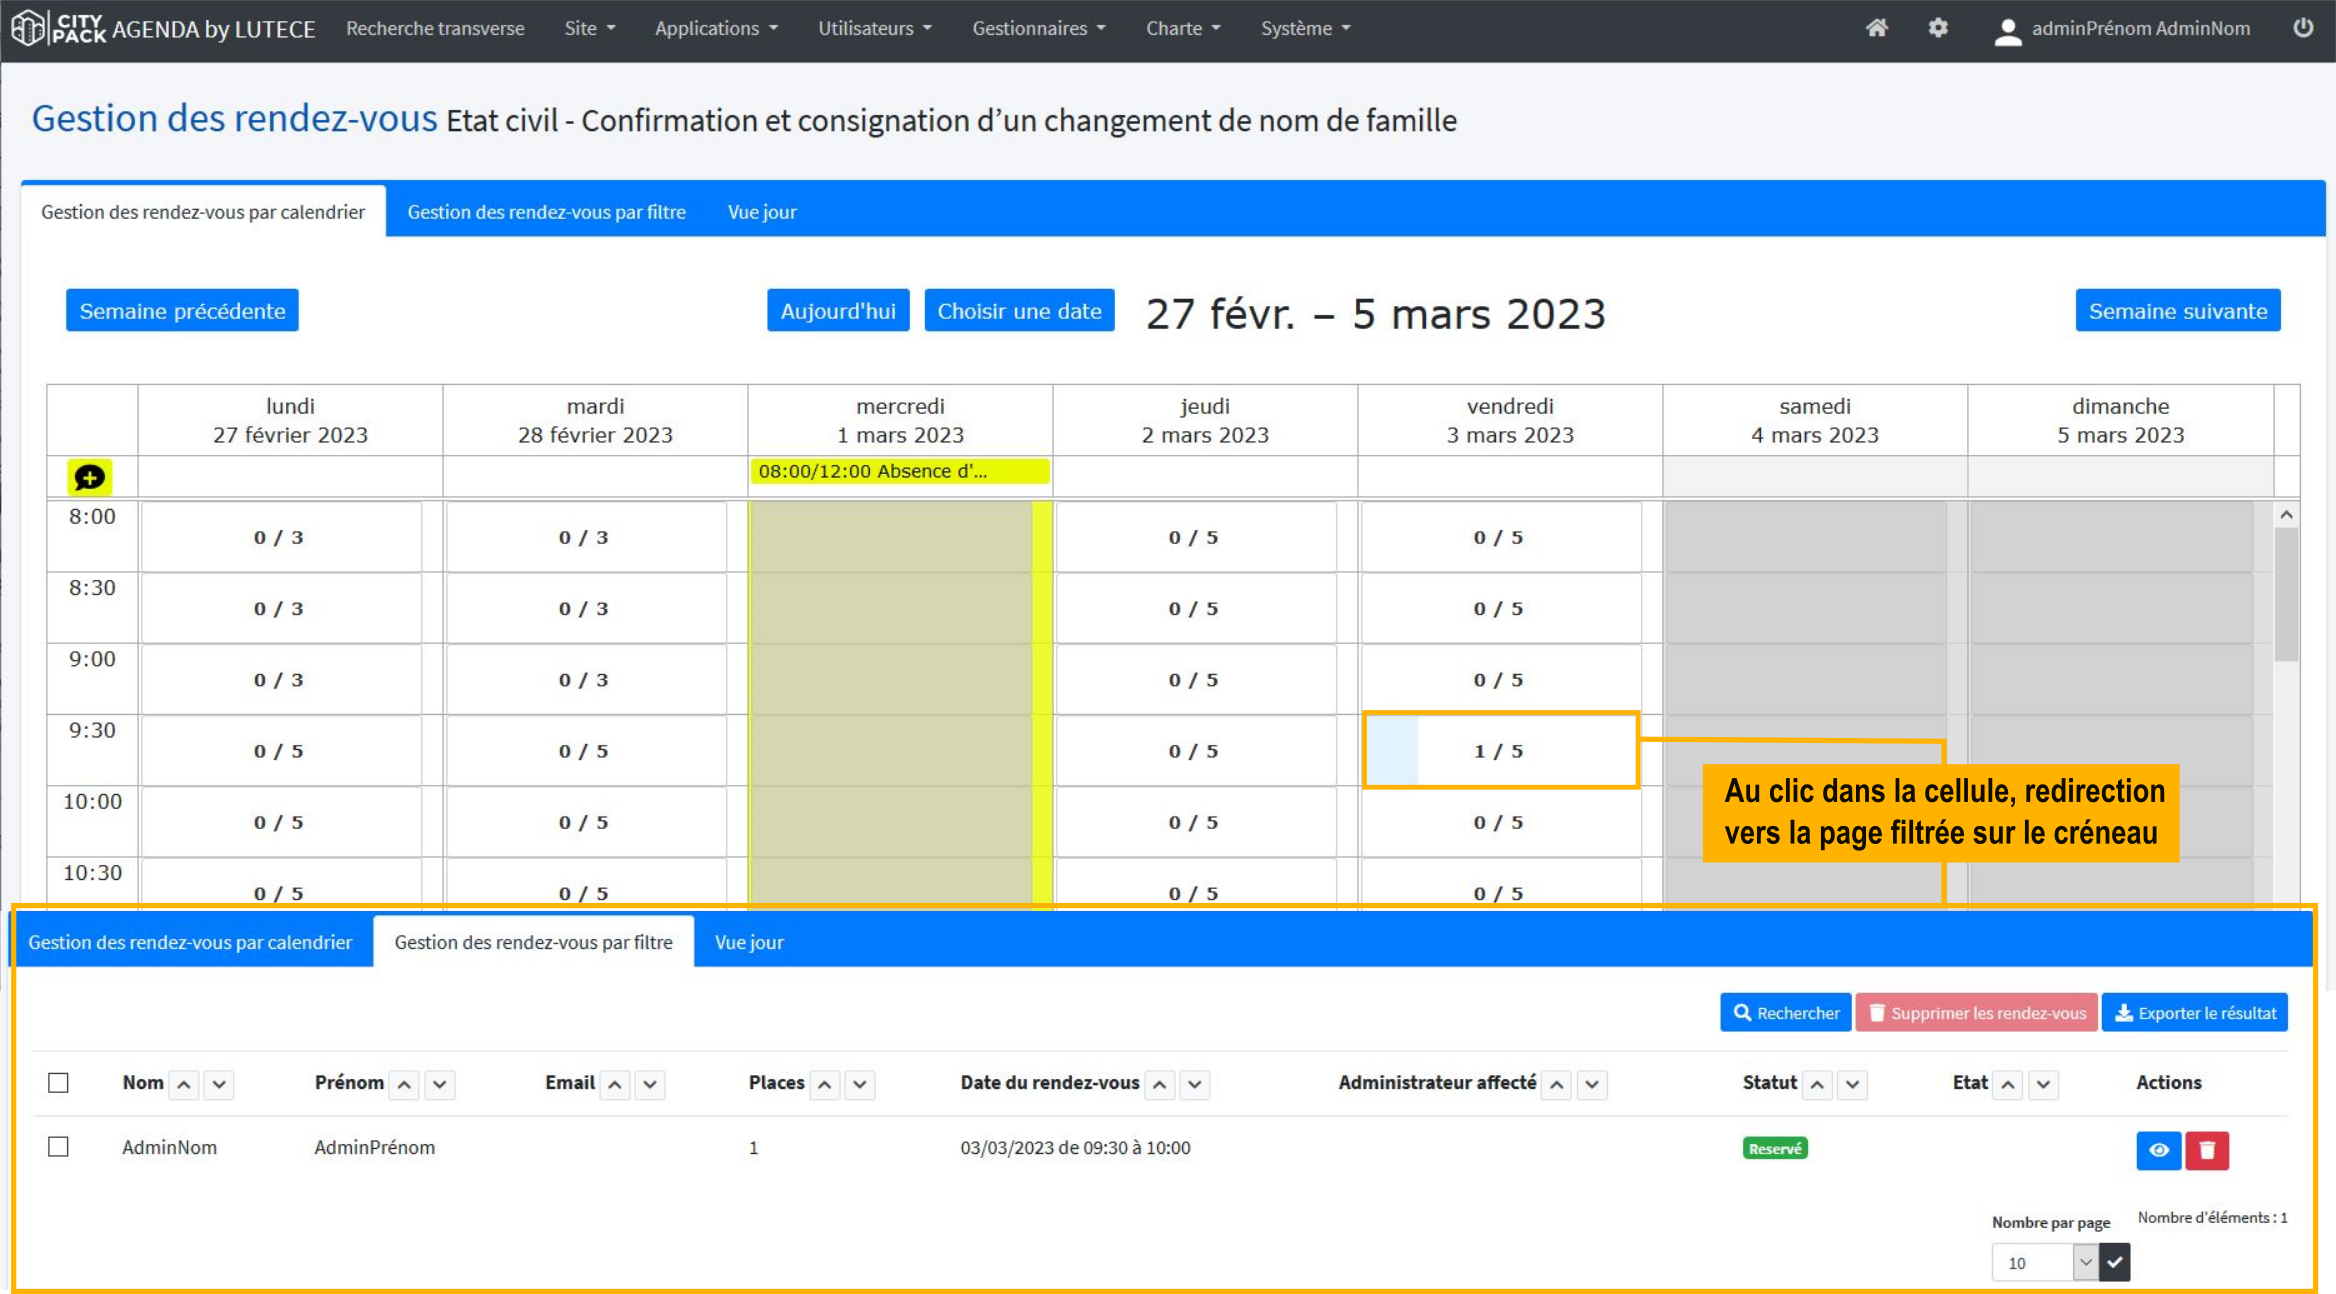This screenshot has width=2336, height=1294.
Task: Delete the AdminNom appointment with the trash icon
Action: tap(2207, 1150)
